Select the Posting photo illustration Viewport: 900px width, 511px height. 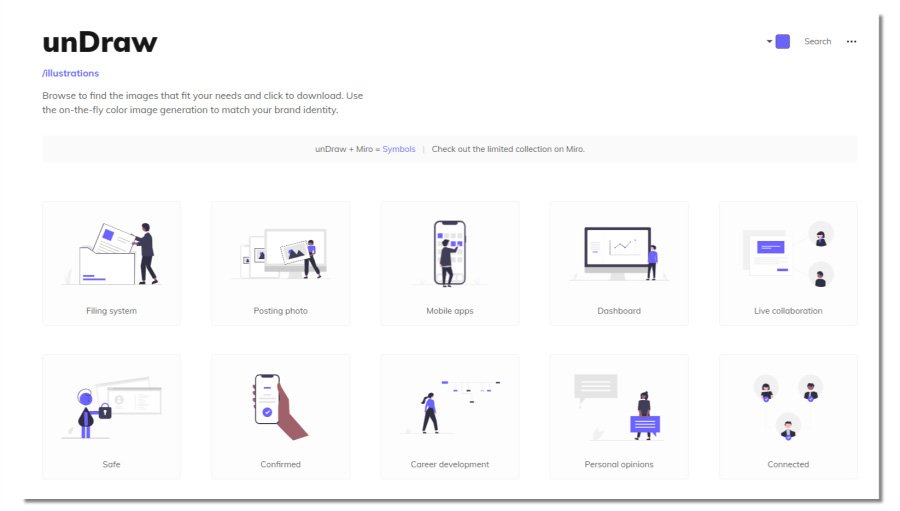281,264
